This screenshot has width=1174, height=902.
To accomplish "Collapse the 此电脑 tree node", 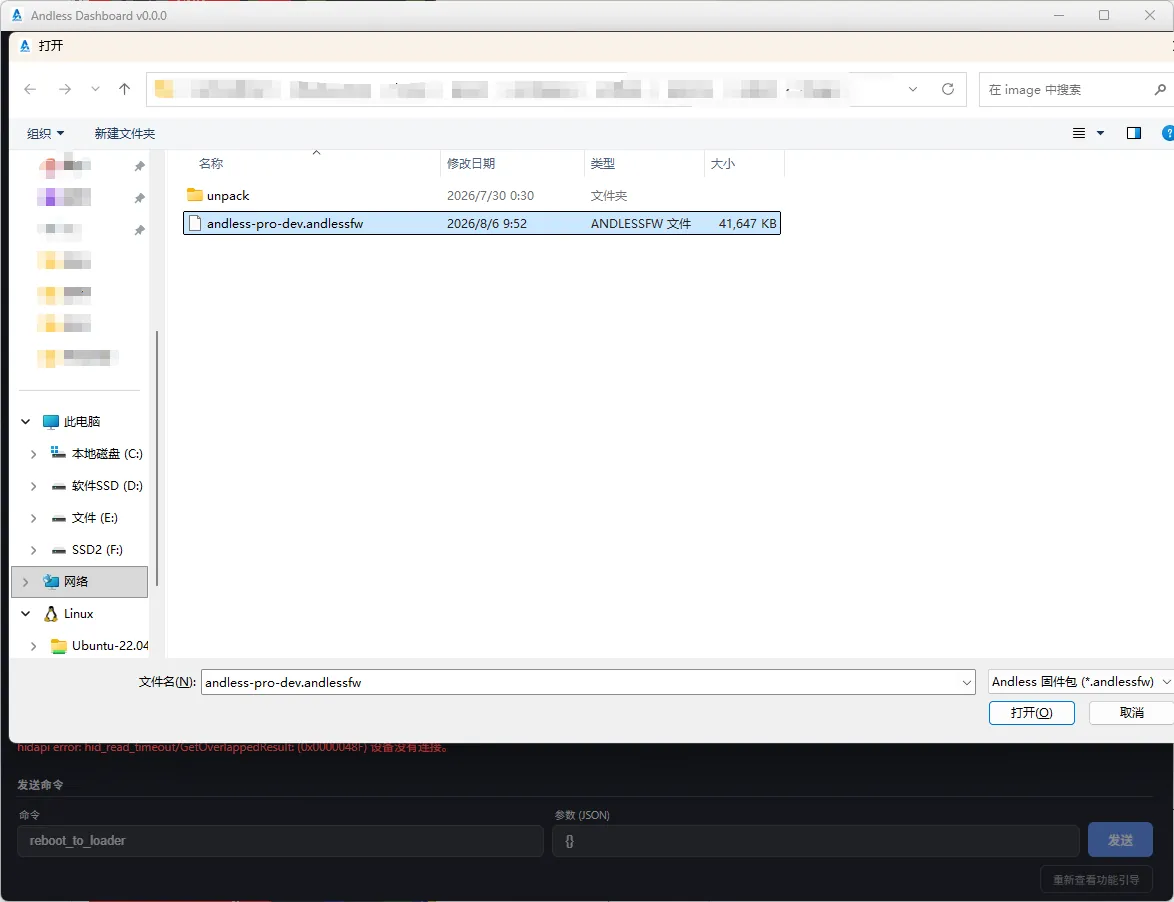I will (x=25, y=421).
